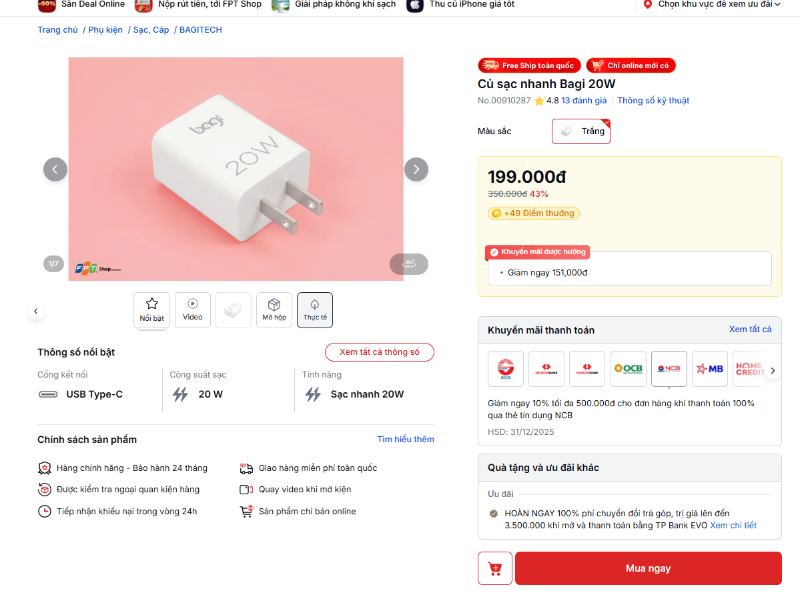Select the Home Credit payment icon

click(x=750, y=368)
